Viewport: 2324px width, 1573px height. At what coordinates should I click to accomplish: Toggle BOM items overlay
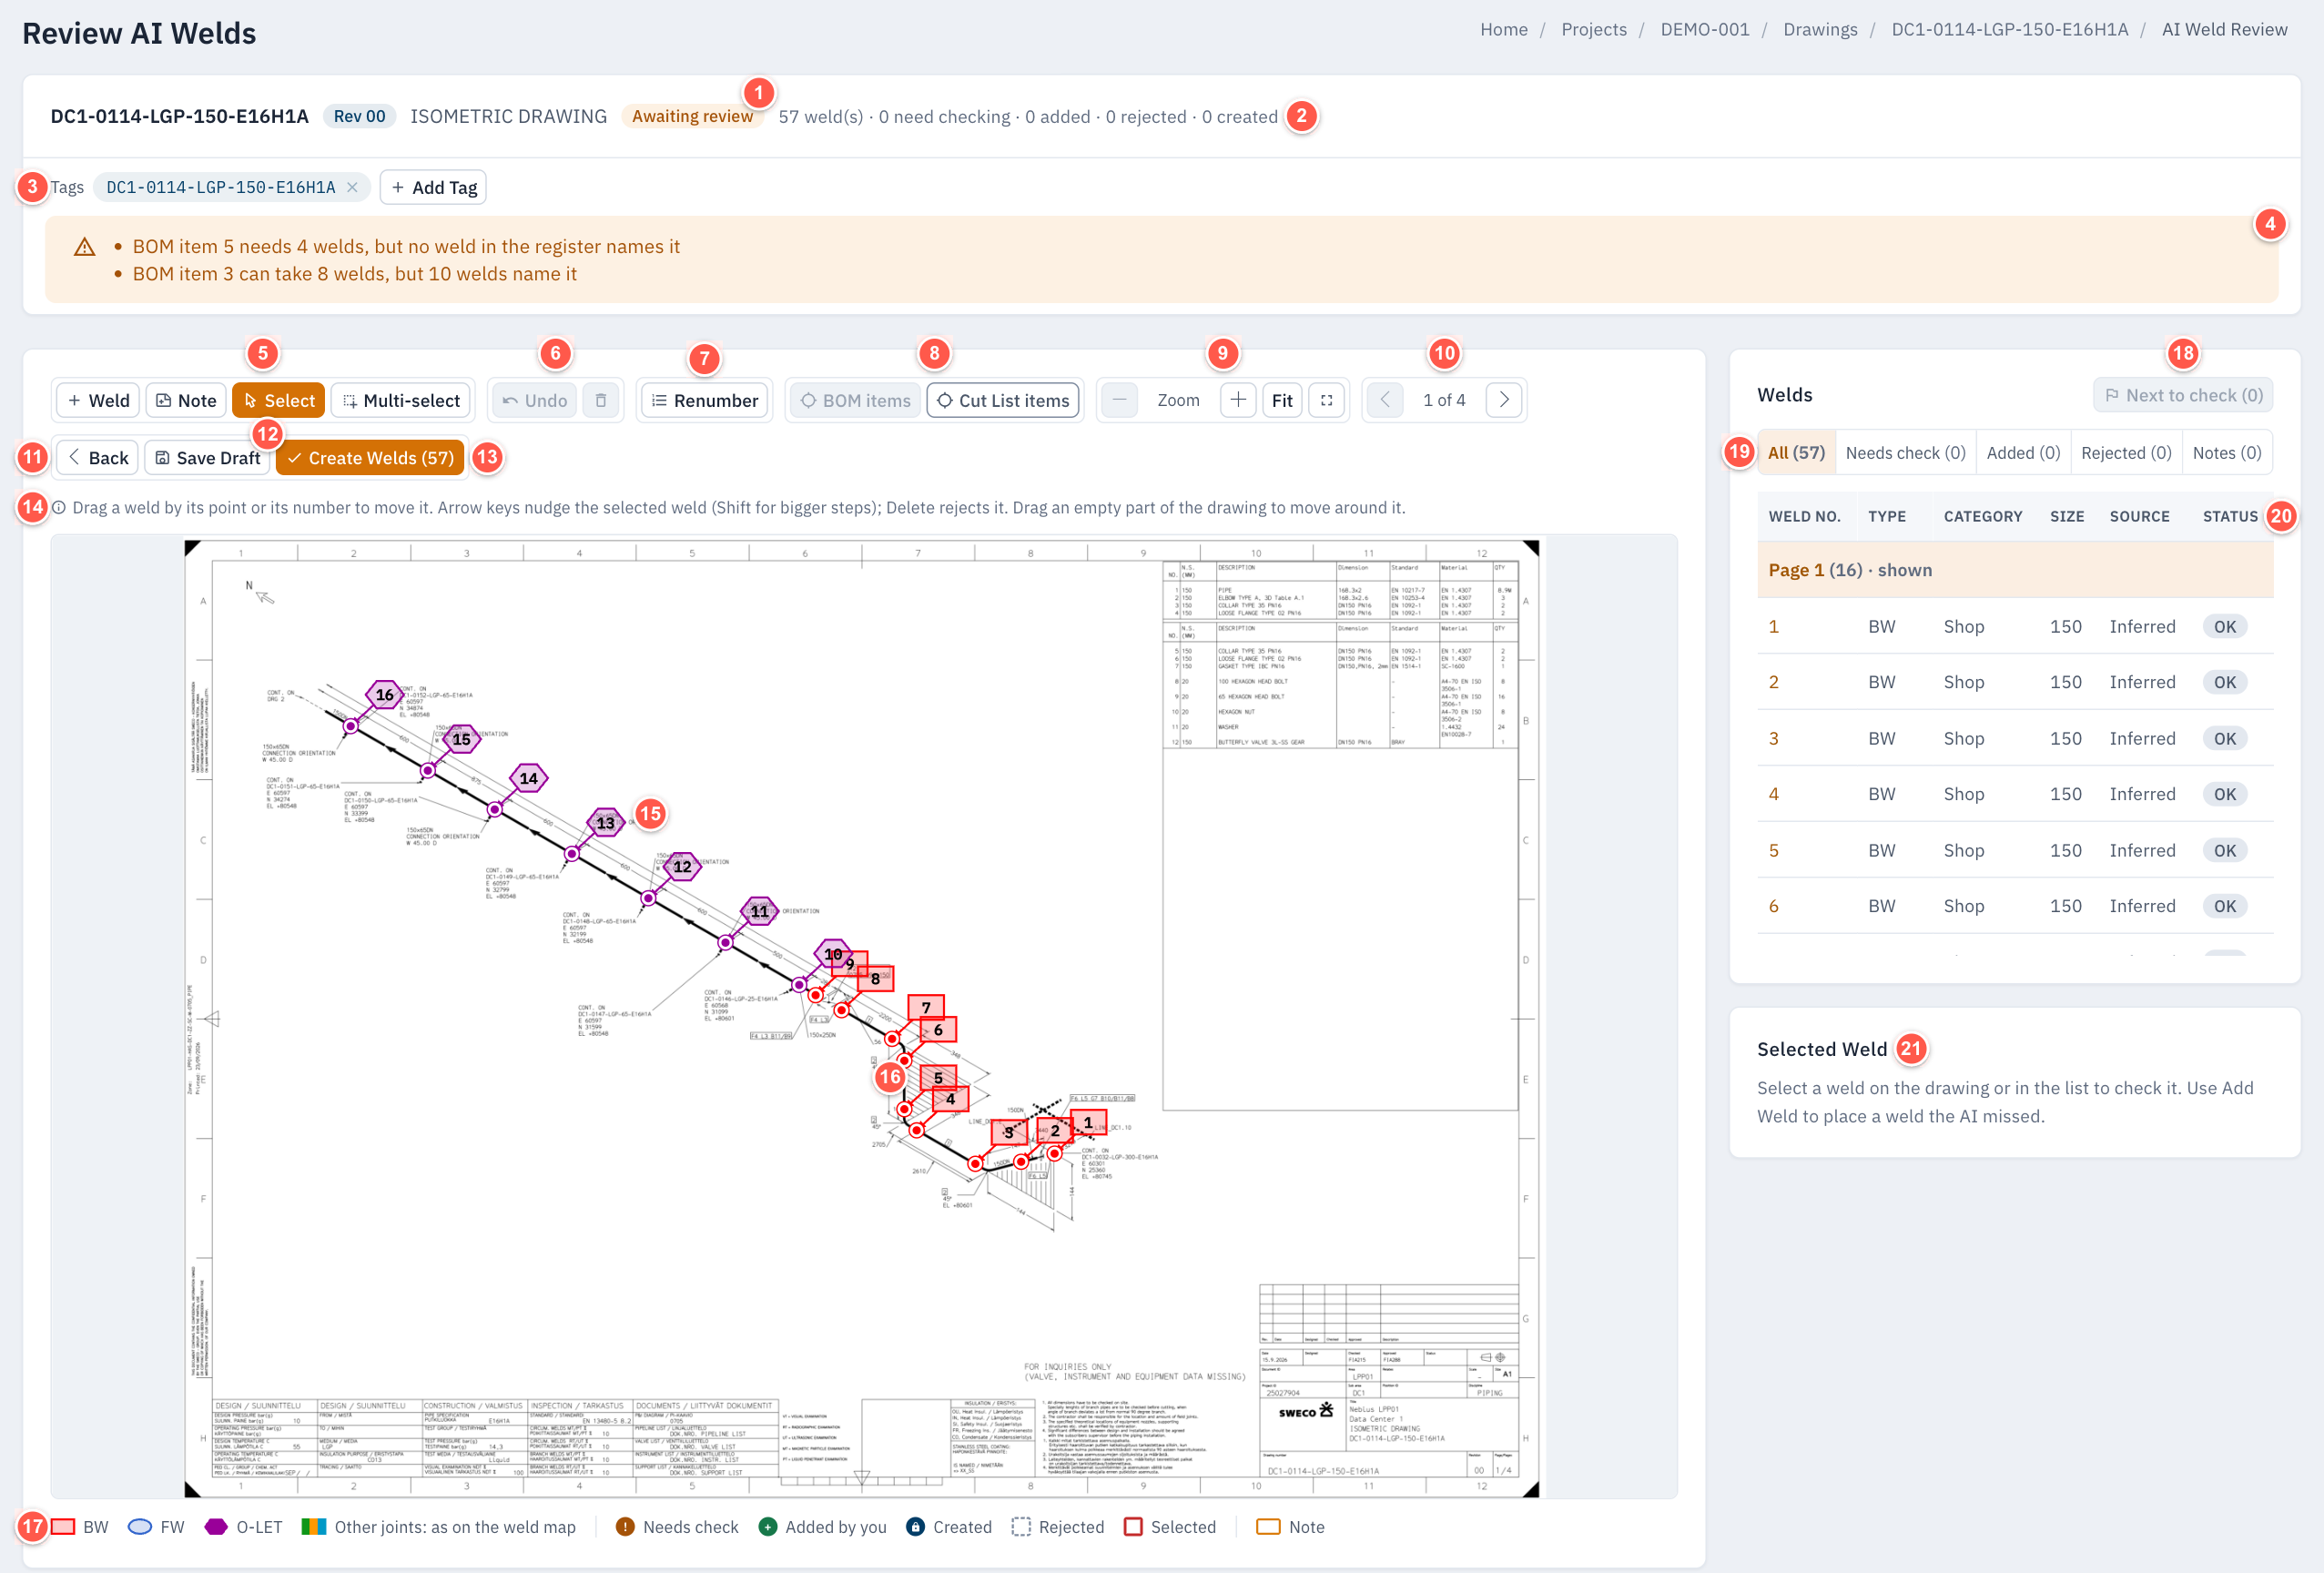(x=855, y=400)
